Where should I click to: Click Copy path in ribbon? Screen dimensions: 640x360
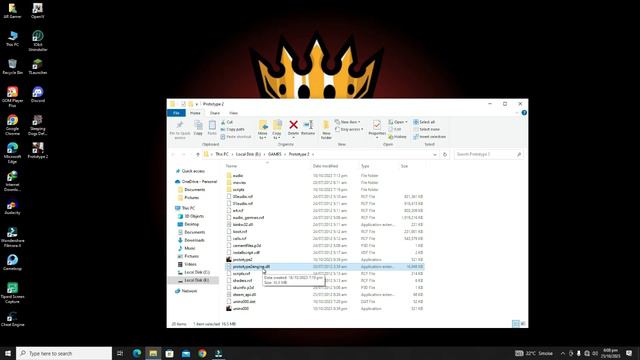coord(233,129)
